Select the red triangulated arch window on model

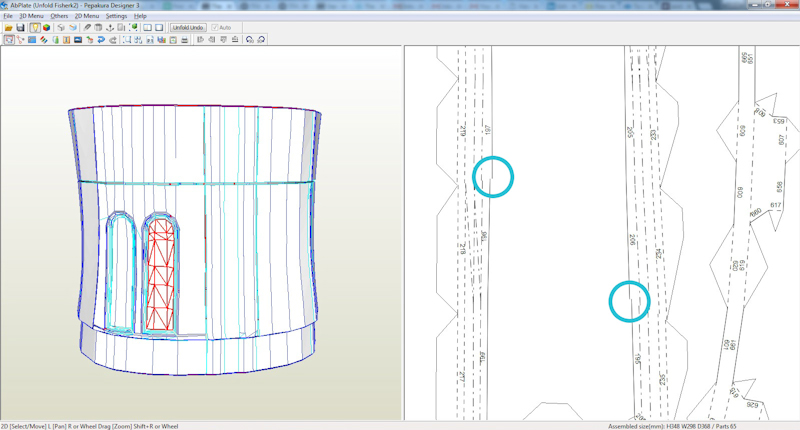(x=161, y=274)
